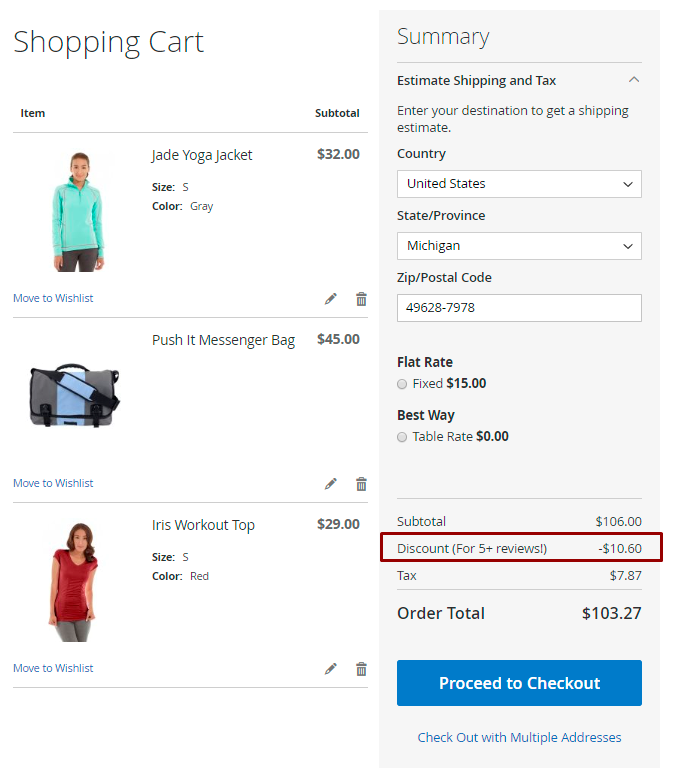The width and height of the screenshot is (684, 778).
Task: Open the Iris Workout Top product name link
Action: (x=203, y=525)
